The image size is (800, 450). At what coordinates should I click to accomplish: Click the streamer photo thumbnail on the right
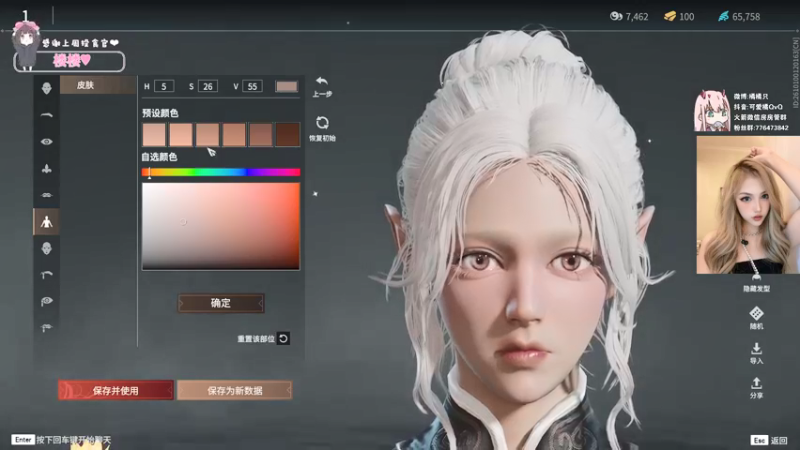[748, 205]
